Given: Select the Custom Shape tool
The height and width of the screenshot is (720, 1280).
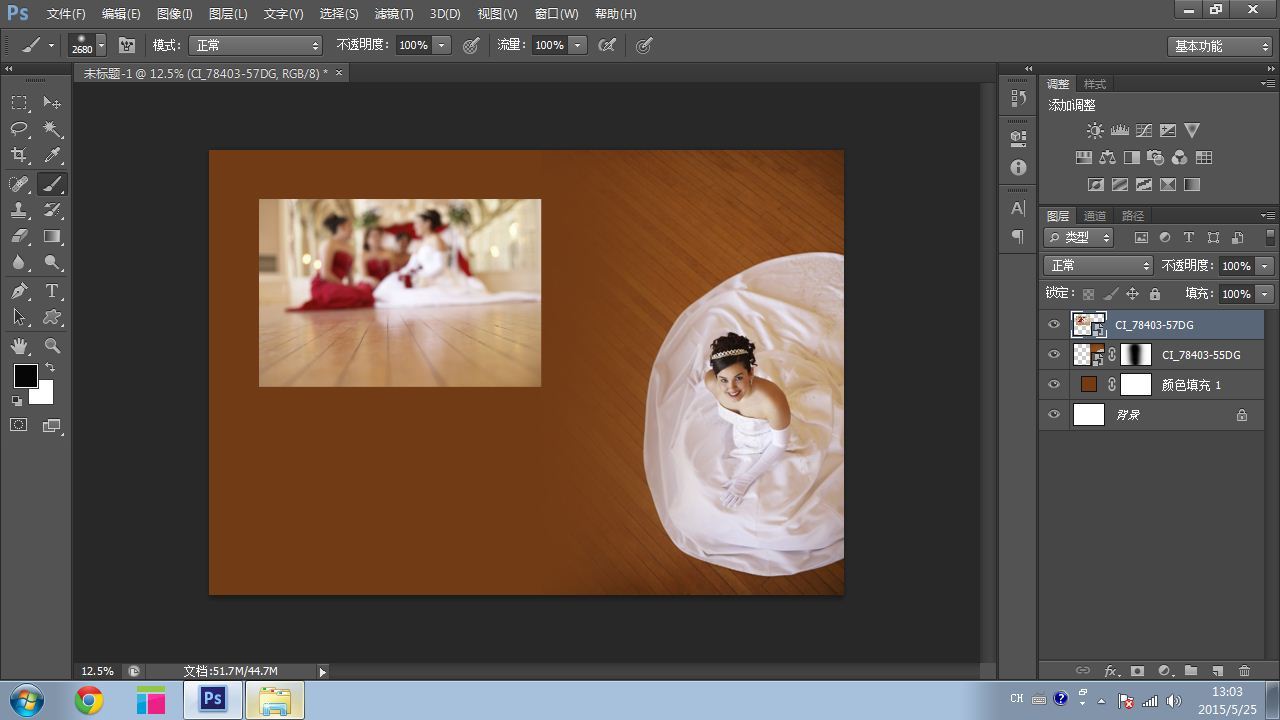Looking at the screenshot, I should (52, 318).
